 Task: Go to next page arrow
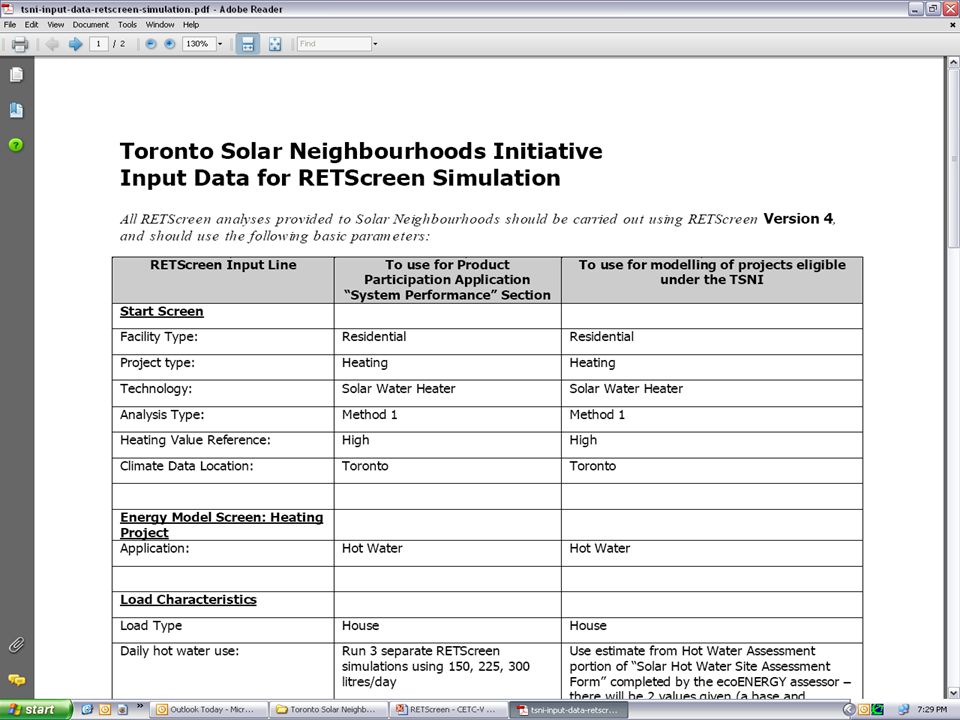(75, 44)
